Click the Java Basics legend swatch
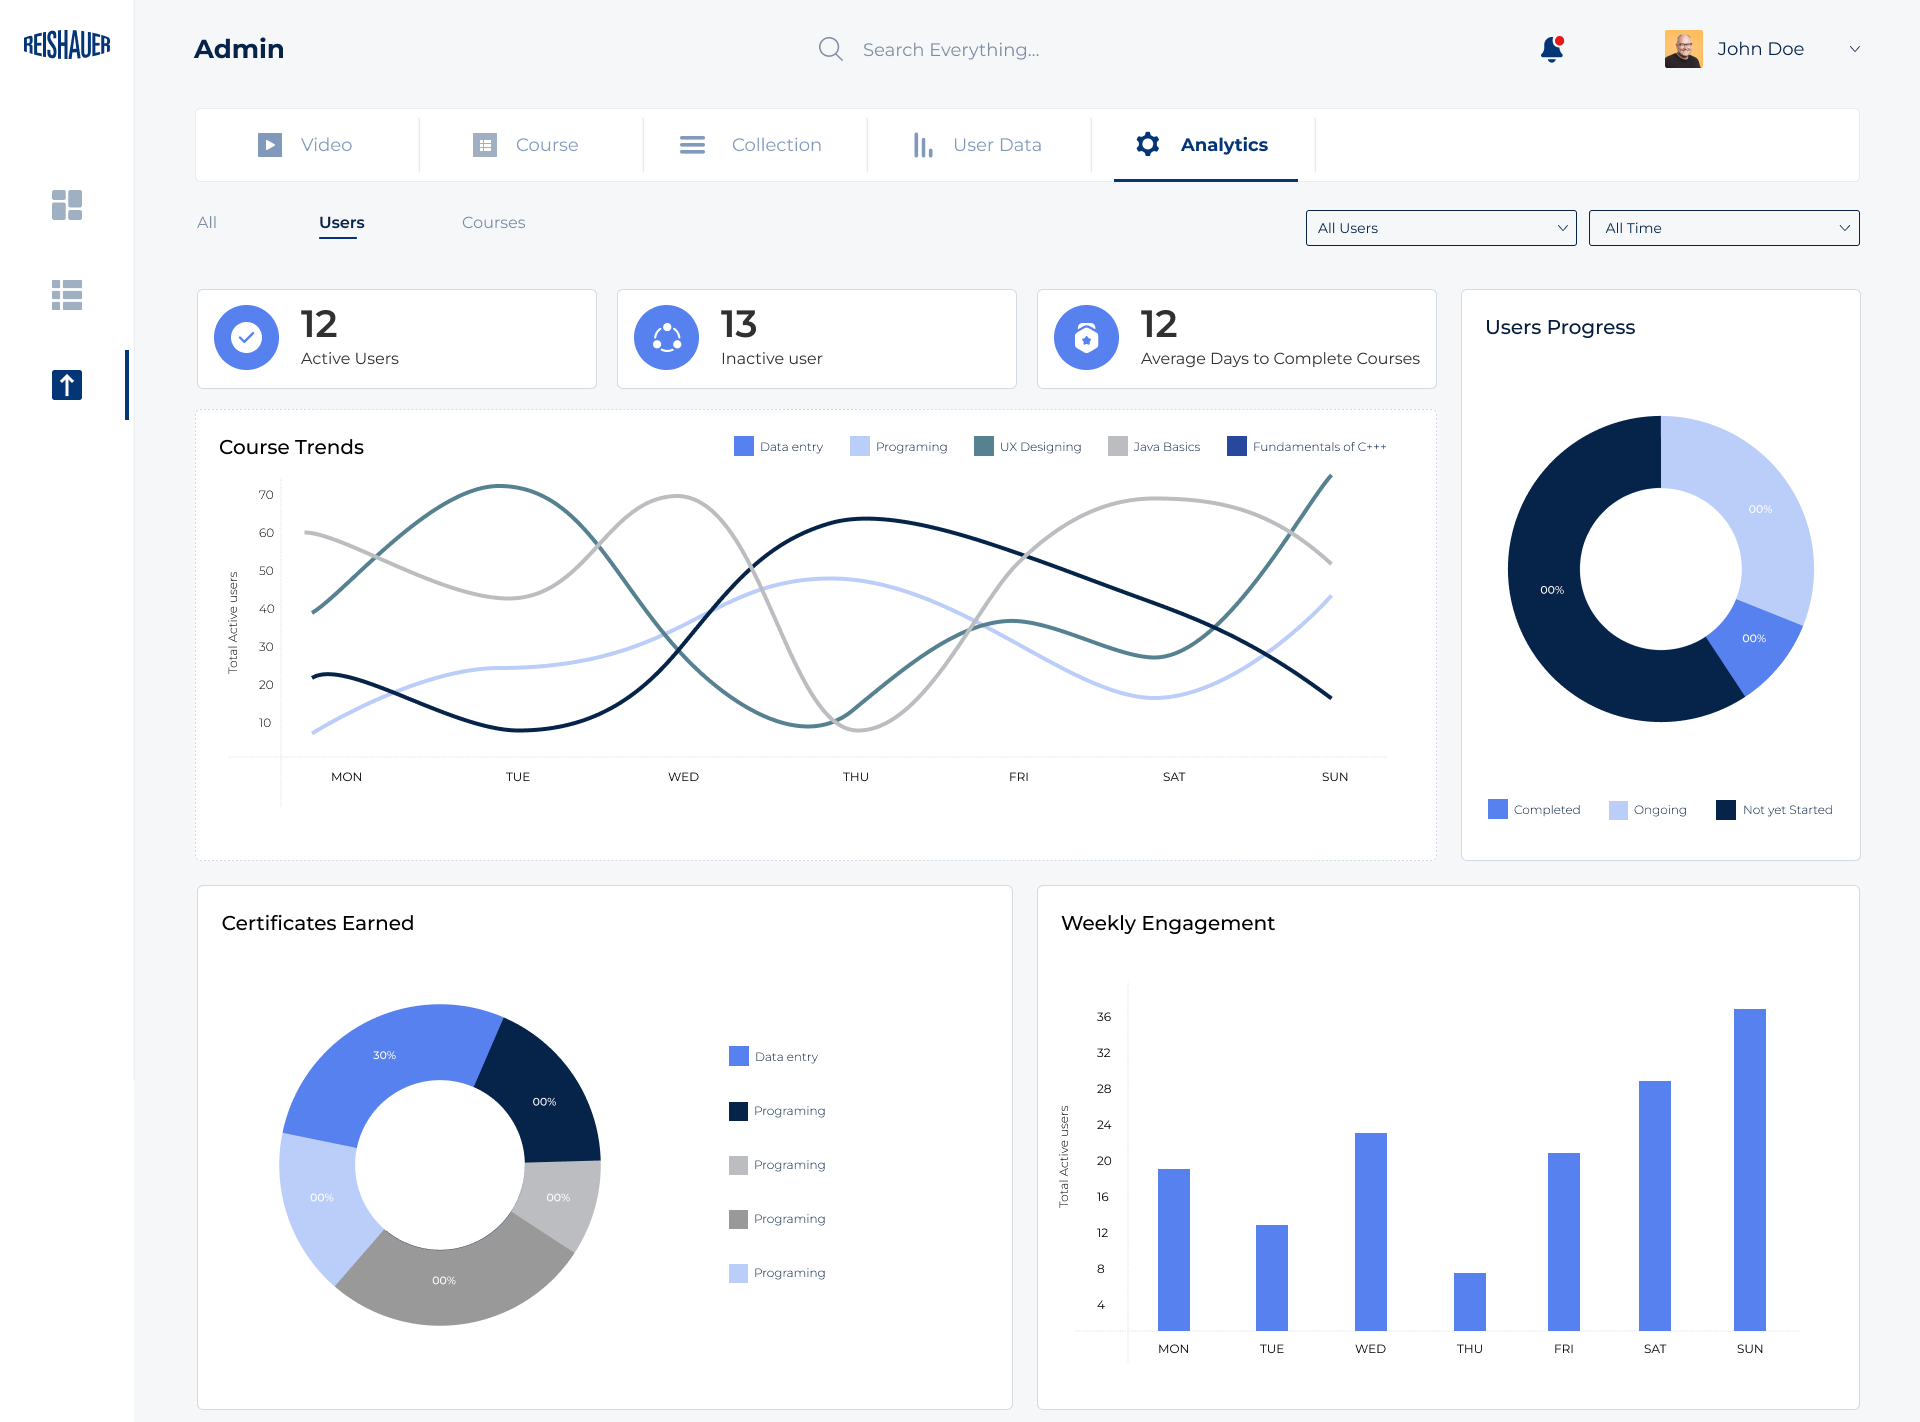Image resolution: width=1920 pixels, height=1422 pixels. tap(1118, 446)
